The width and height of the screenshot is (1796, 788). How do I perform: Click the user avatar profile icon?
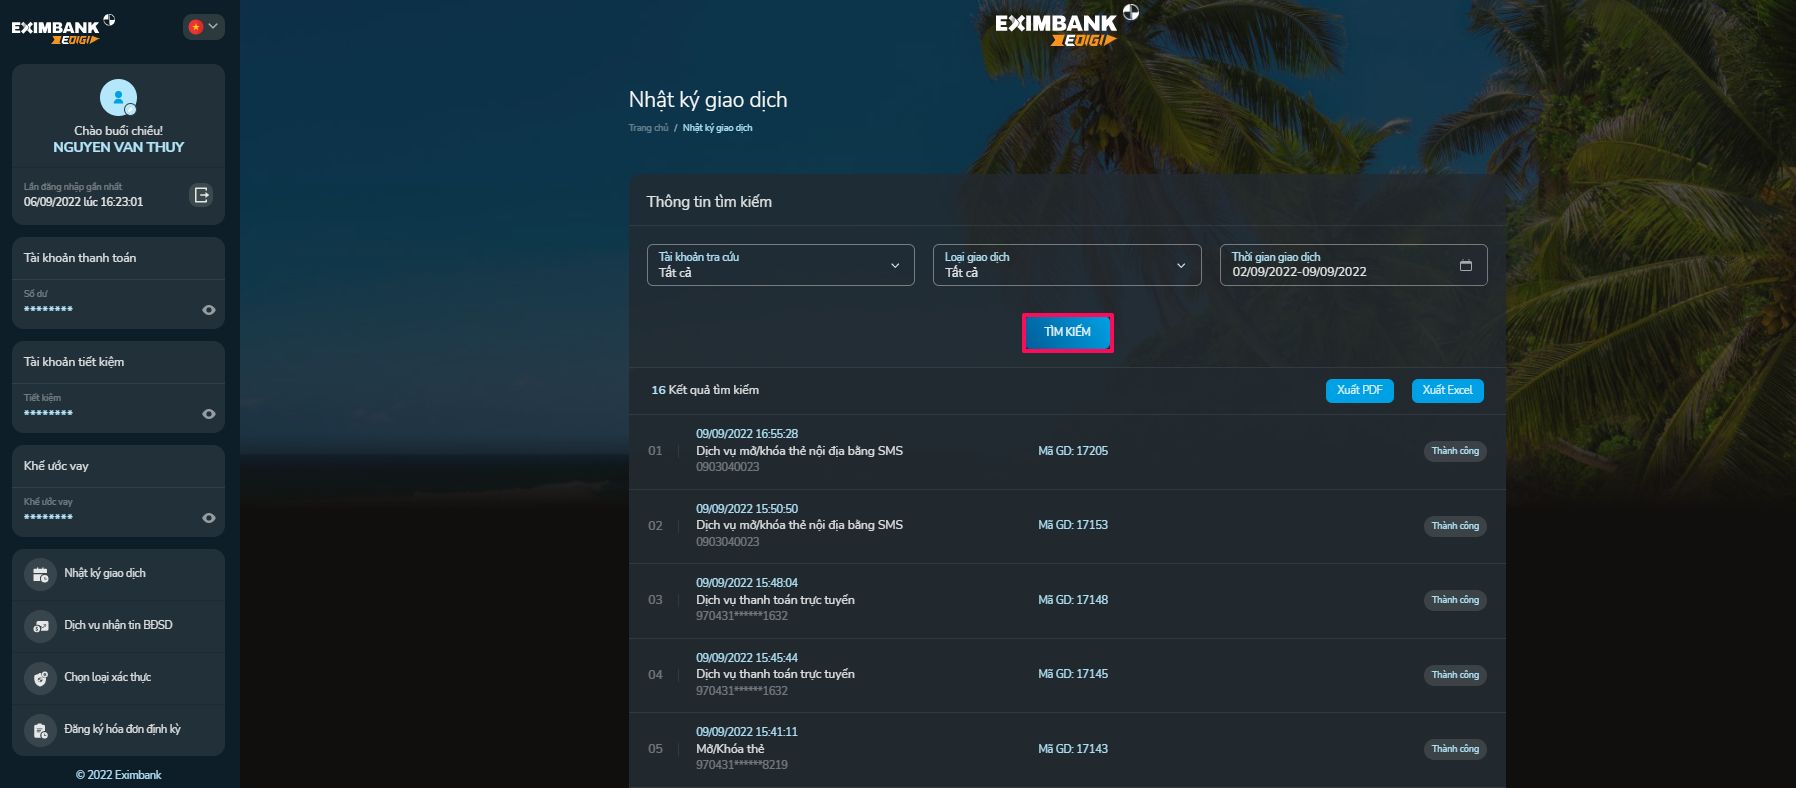(x=118, y=98)
